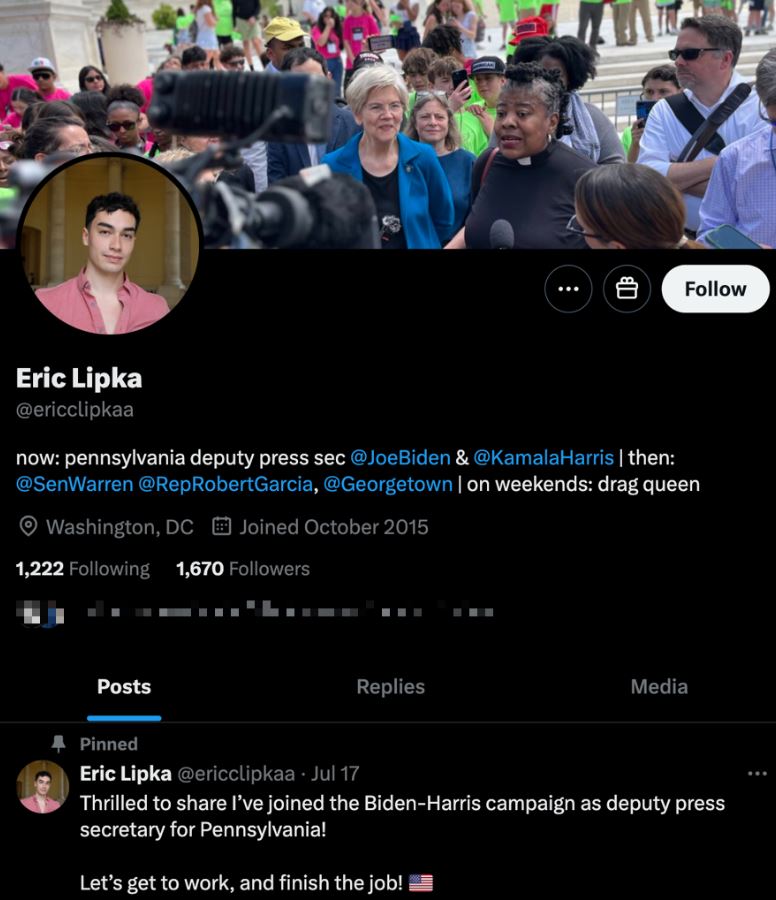Open the three-dot more options button
Image resolution: width=776 pixels, height=900 pixels.
pyautogui.click(x=568, y=289)
